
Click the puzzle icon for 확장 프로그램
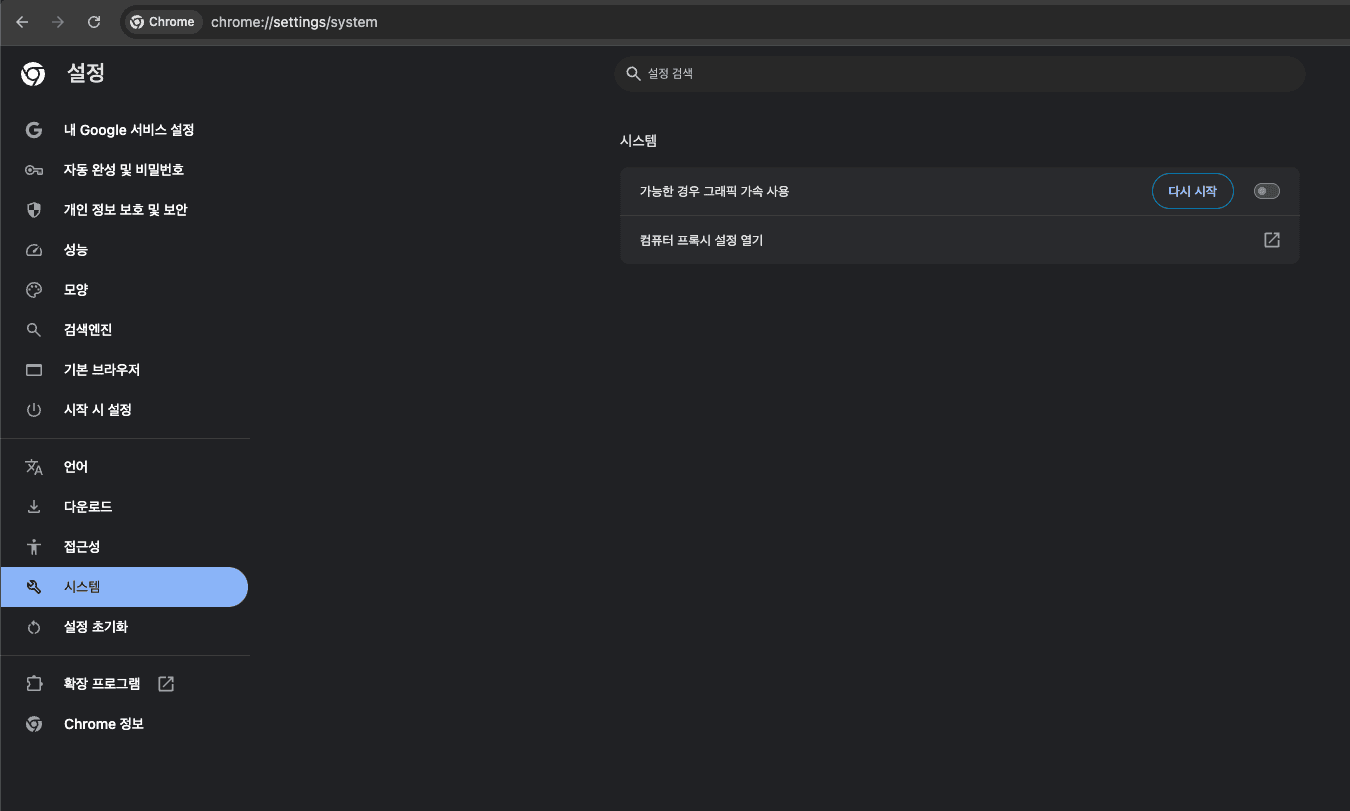tap(34, 684)
